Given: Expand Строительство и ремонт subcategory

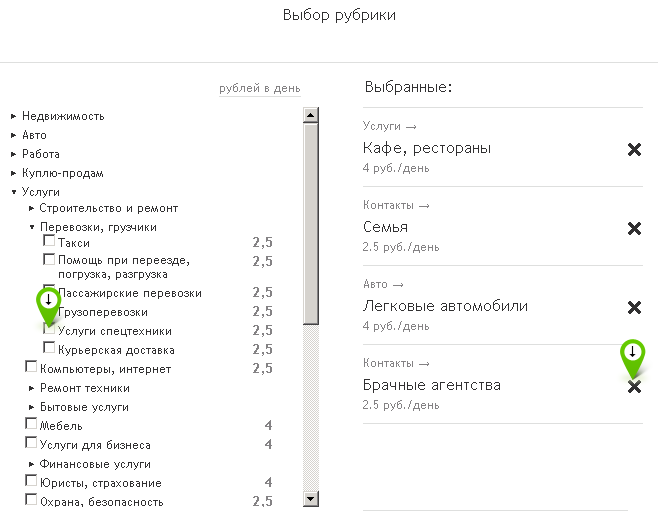Looking at the screenshot, I should [x=32, y=208].
